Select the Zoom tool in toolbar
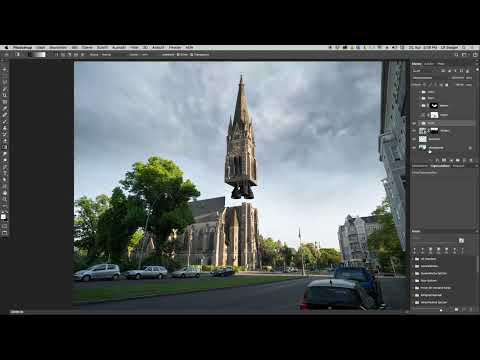The image size is (480, 360). 5,199
